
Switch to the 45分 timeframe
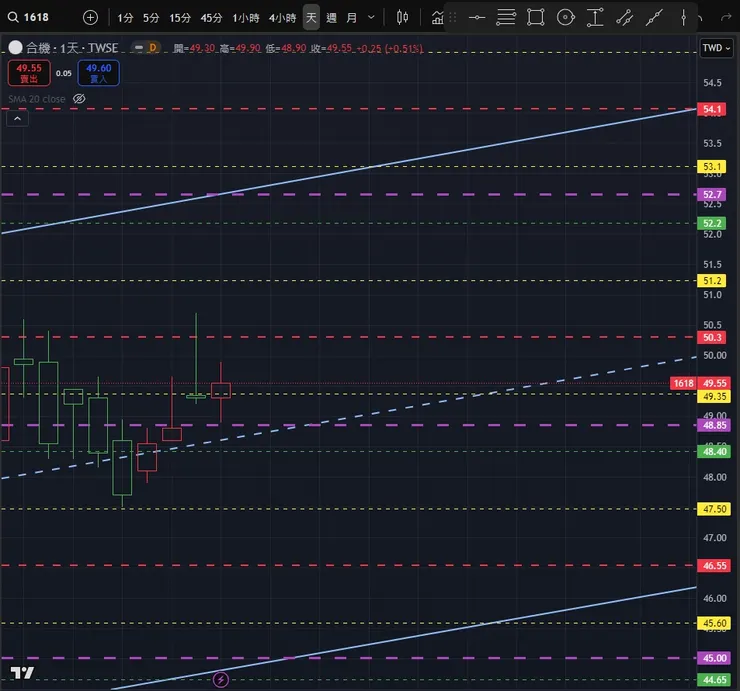[x=211, y=18]
